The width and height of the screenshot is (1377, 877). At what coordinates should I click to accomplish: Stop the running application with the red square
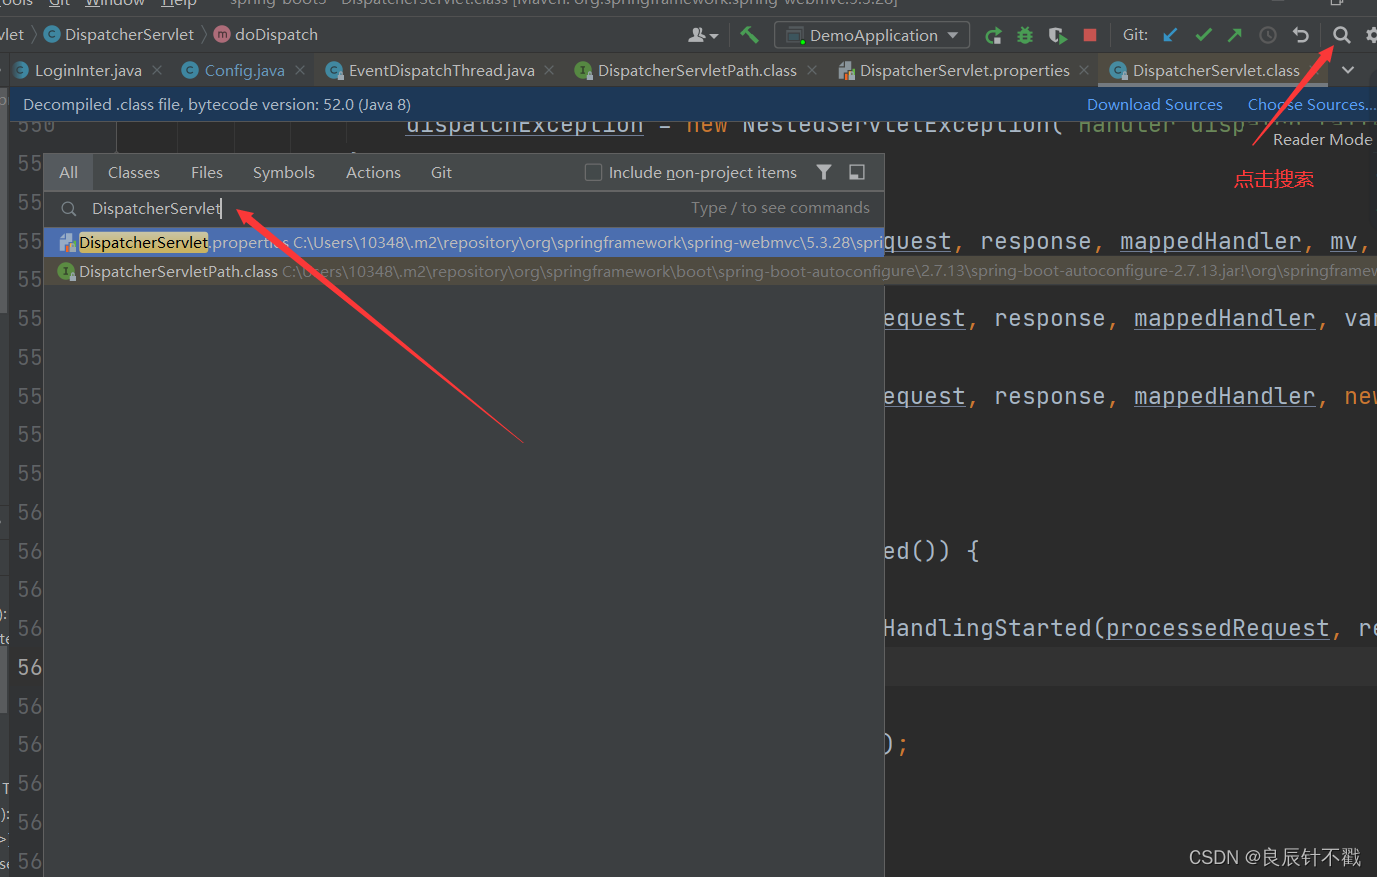pos(1090,35)
